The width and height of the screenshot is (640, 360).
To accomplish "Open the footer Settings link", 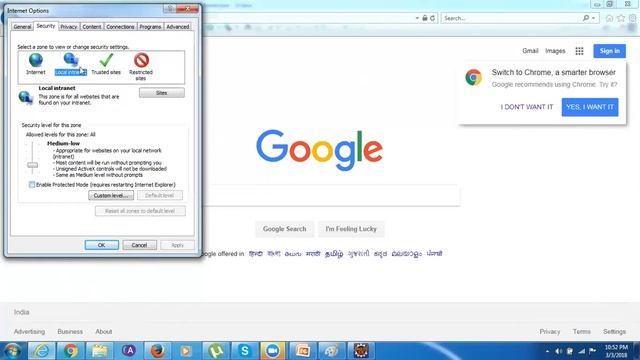I will coord(614,331).
